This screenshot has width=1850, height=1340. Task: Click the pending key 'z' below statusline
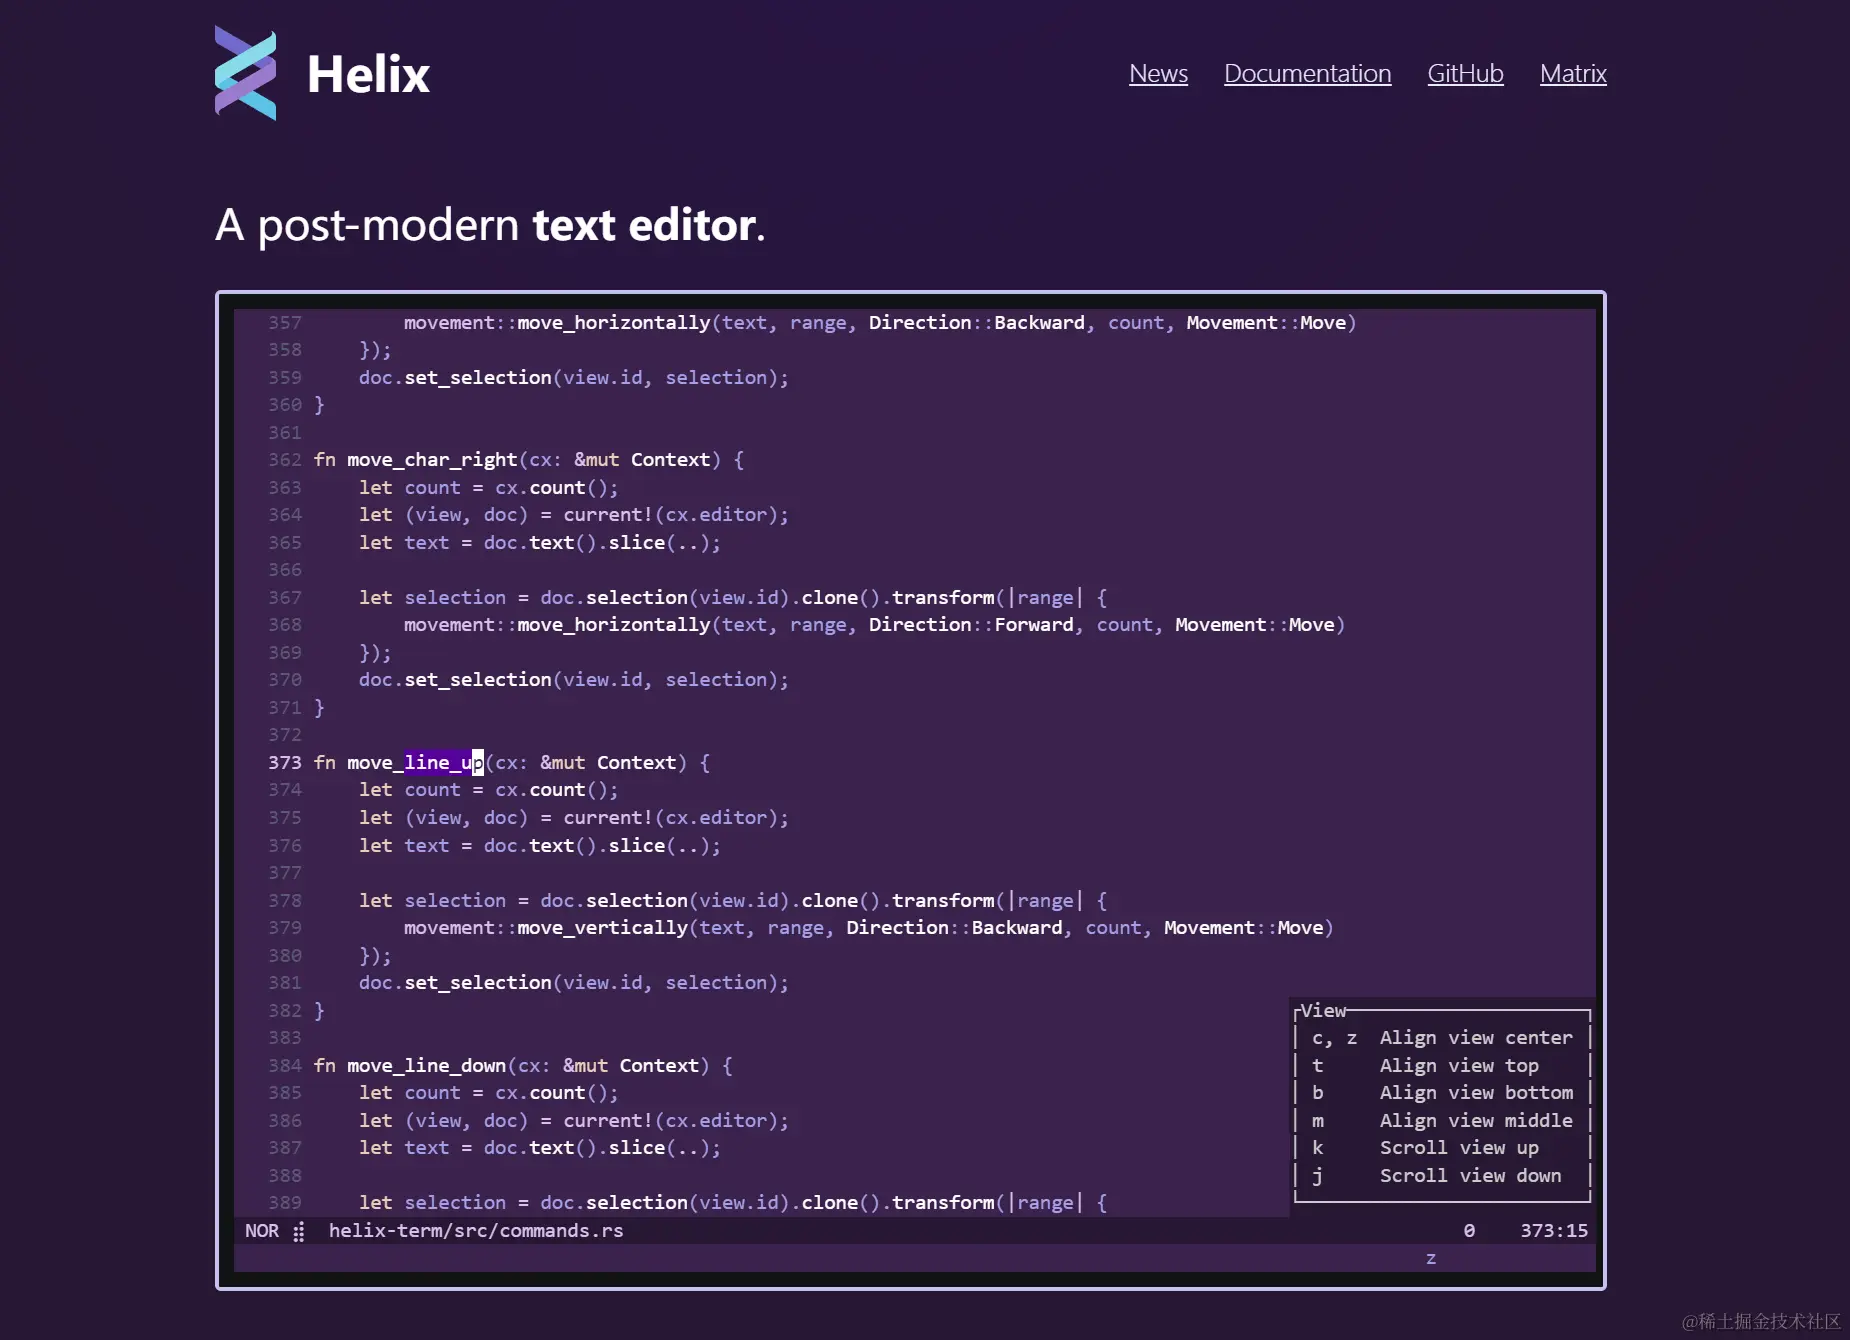point(1431,1259)
